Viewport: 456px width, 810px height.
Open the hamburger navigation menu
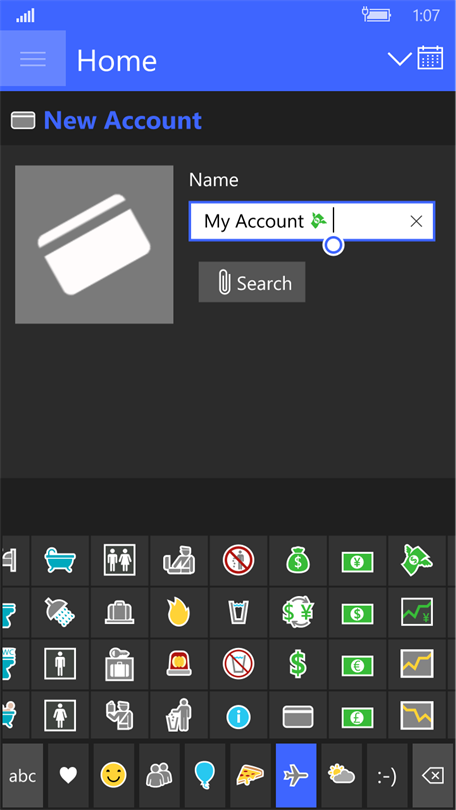pos(33,58)
